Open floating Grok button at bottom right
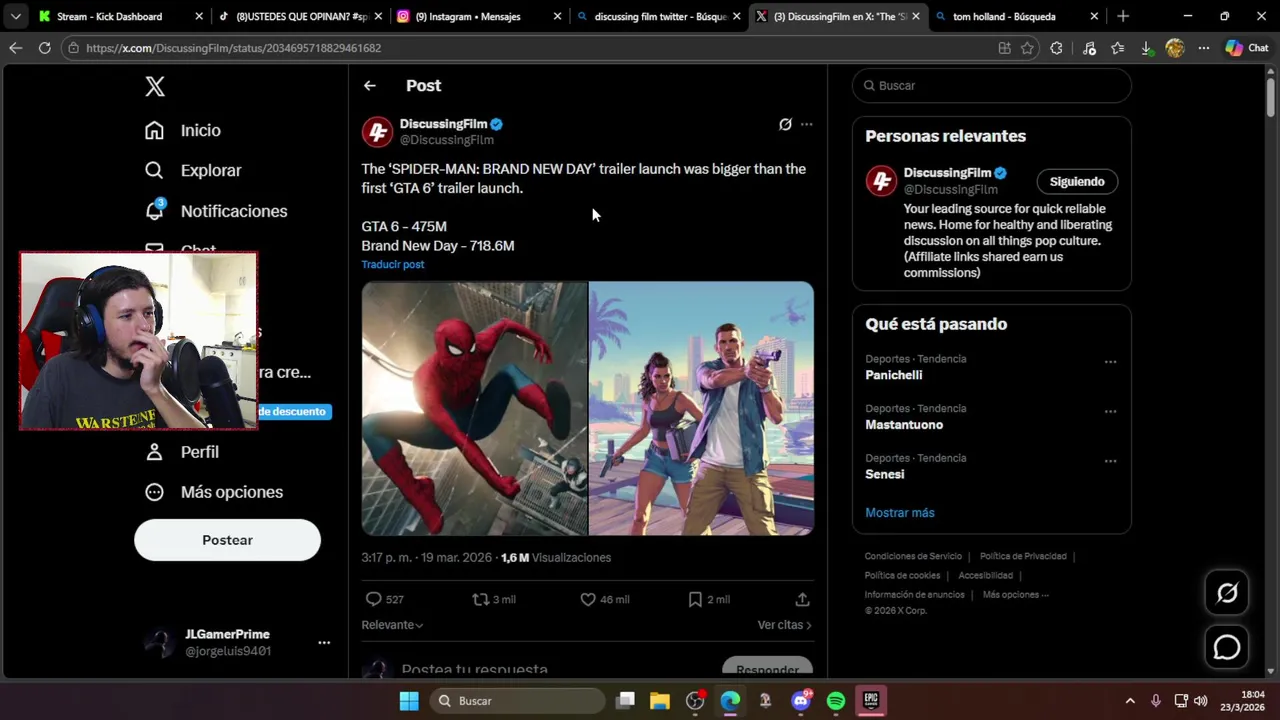The height and width of the screenshot is (720, 1280). (1227, 593)
